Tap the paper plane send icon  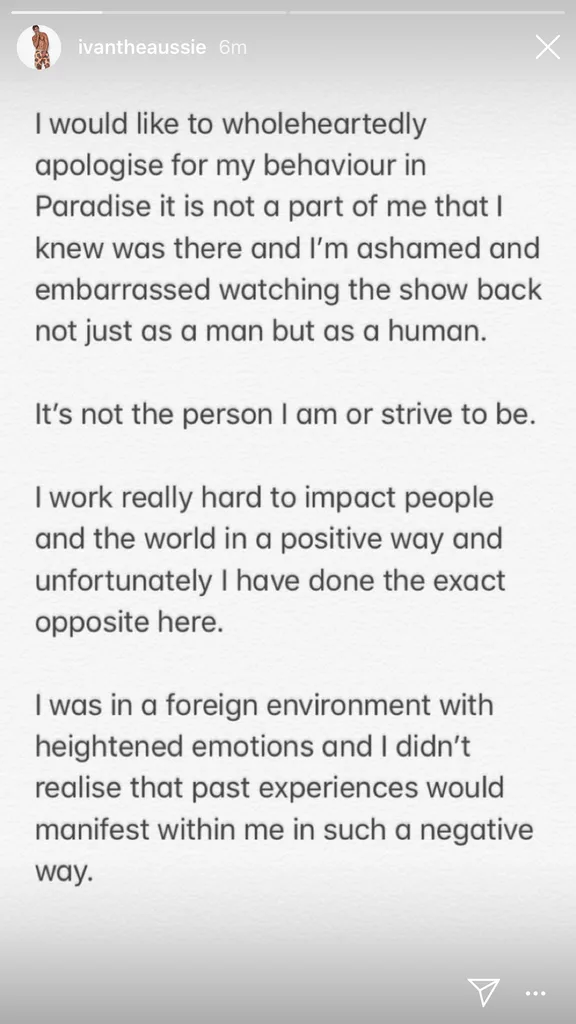coord(484,991)
